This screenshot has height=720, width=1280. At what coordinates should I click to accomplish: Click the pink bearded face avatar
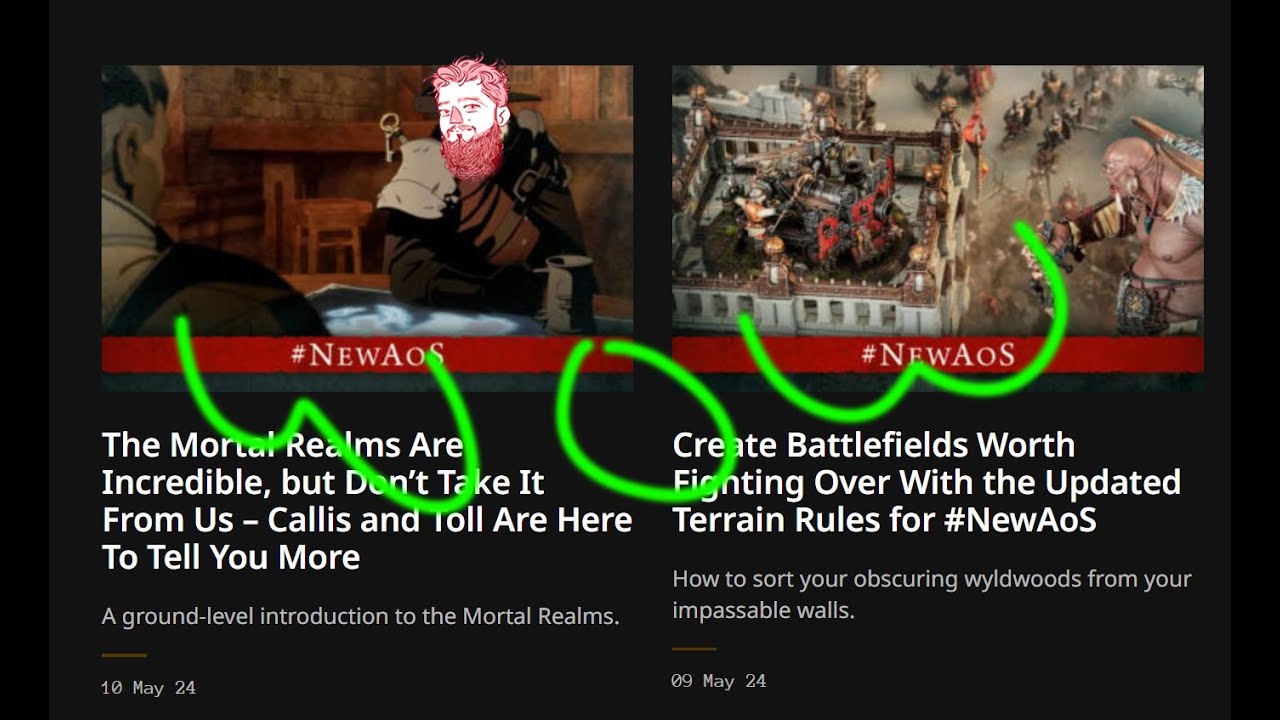[x=469, y=117]
